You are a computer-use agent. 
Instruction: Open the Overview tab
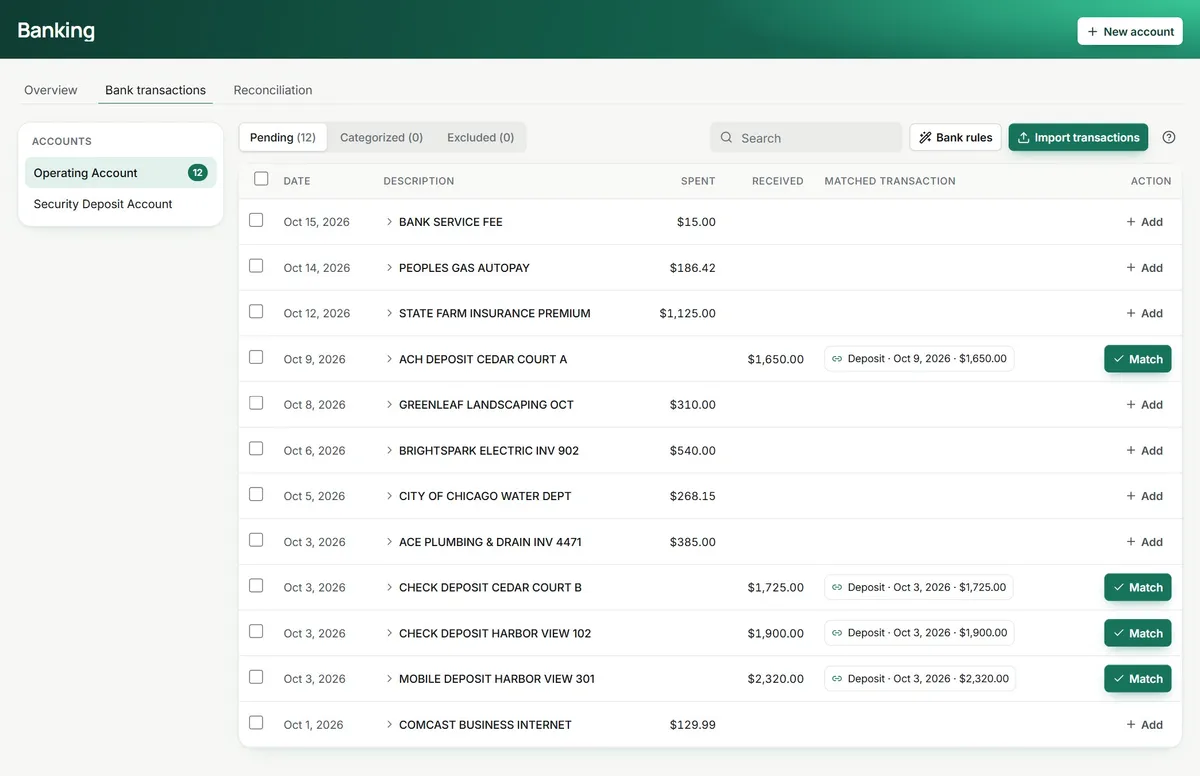[x=51, y=90]
